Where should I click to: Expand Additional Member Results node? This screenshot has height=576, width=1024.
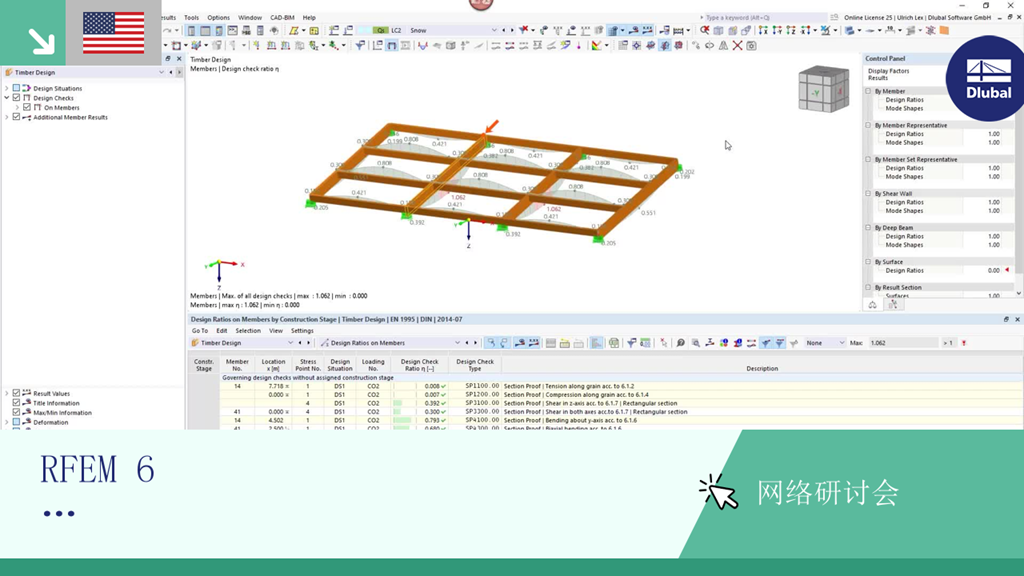click(7, 117)
